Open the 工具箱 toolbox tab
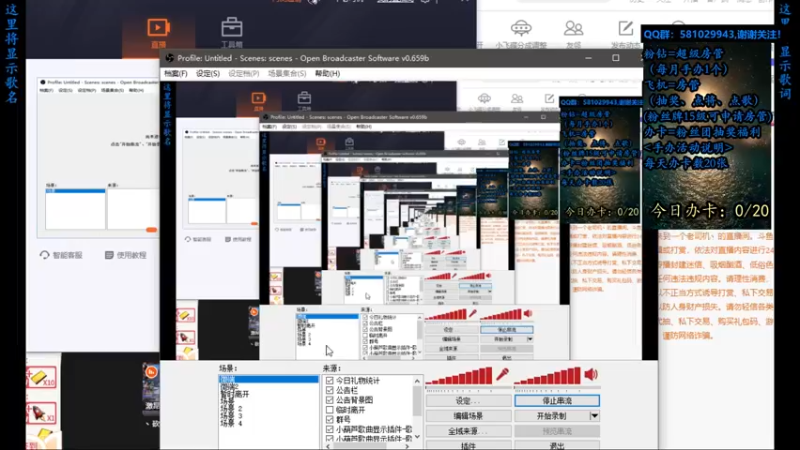 coord(232,33)
